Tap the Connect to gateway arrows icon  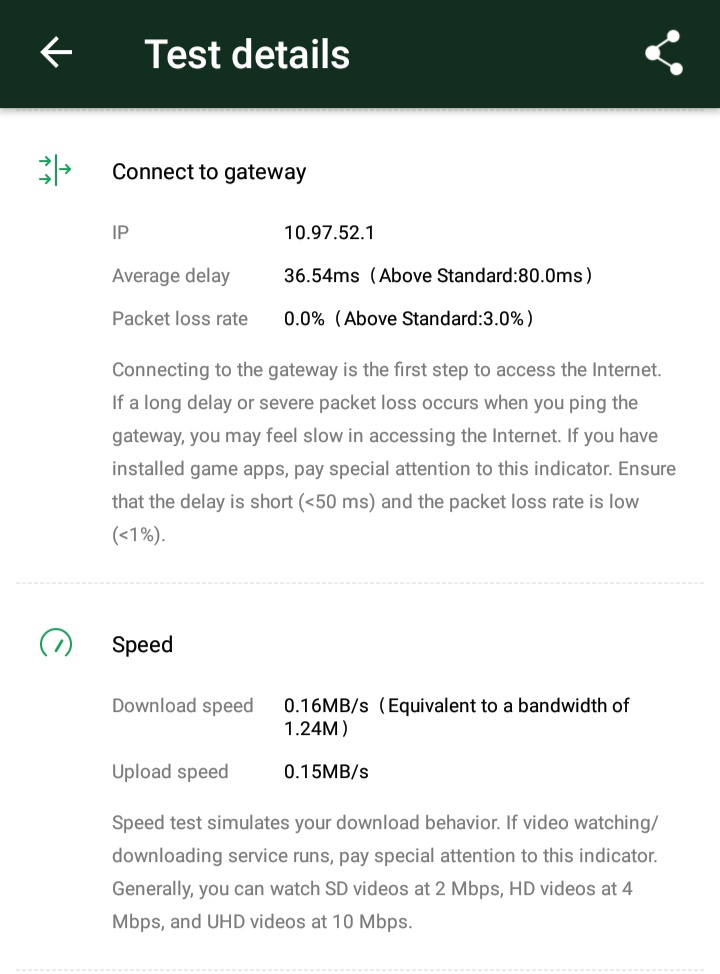(55, 171)
